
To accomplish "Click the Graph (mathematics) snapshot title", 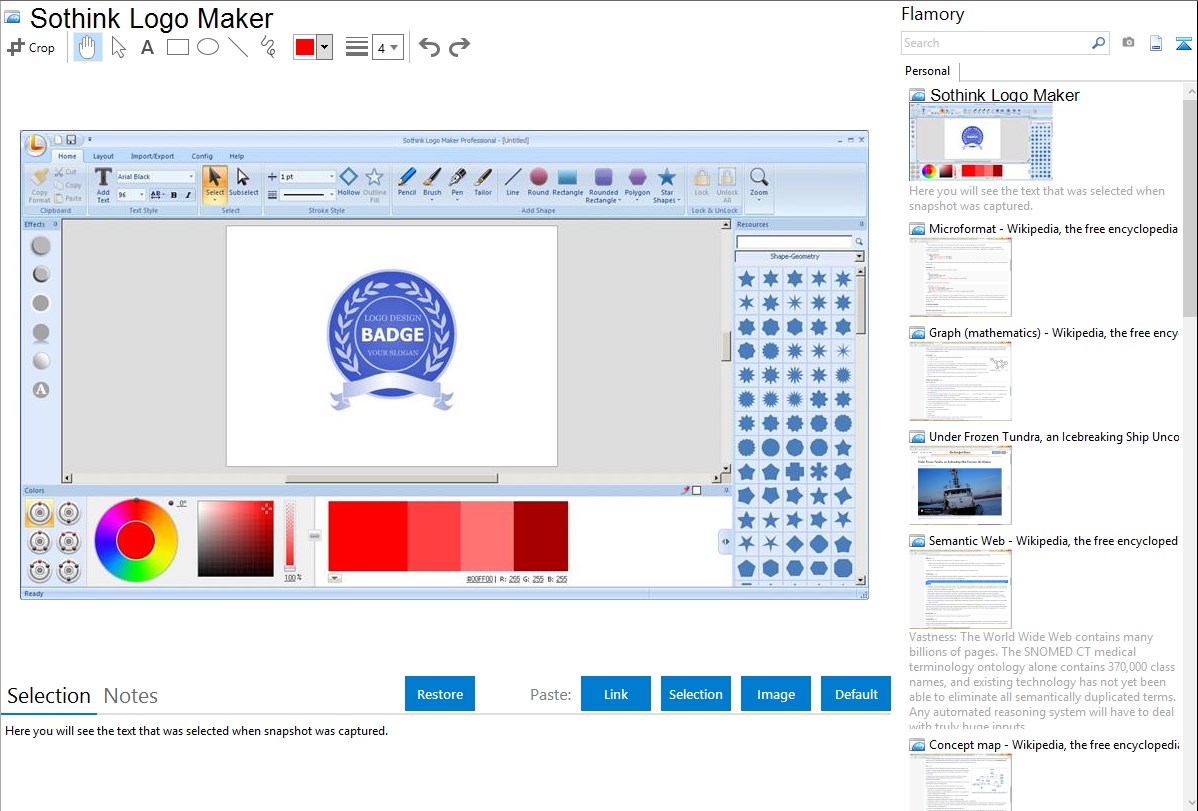I will point(1053,333).
